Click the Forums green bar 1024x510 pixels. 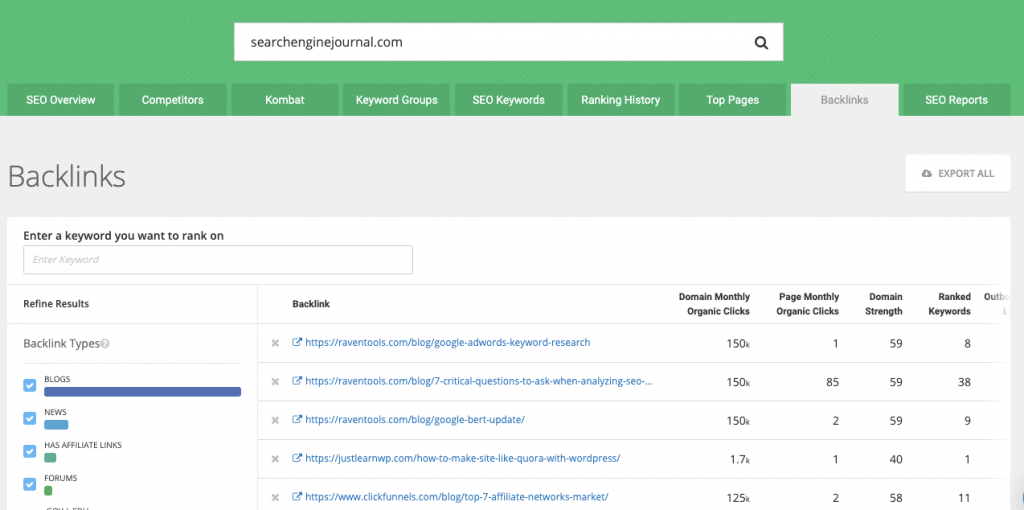click(x=48, y=490)
